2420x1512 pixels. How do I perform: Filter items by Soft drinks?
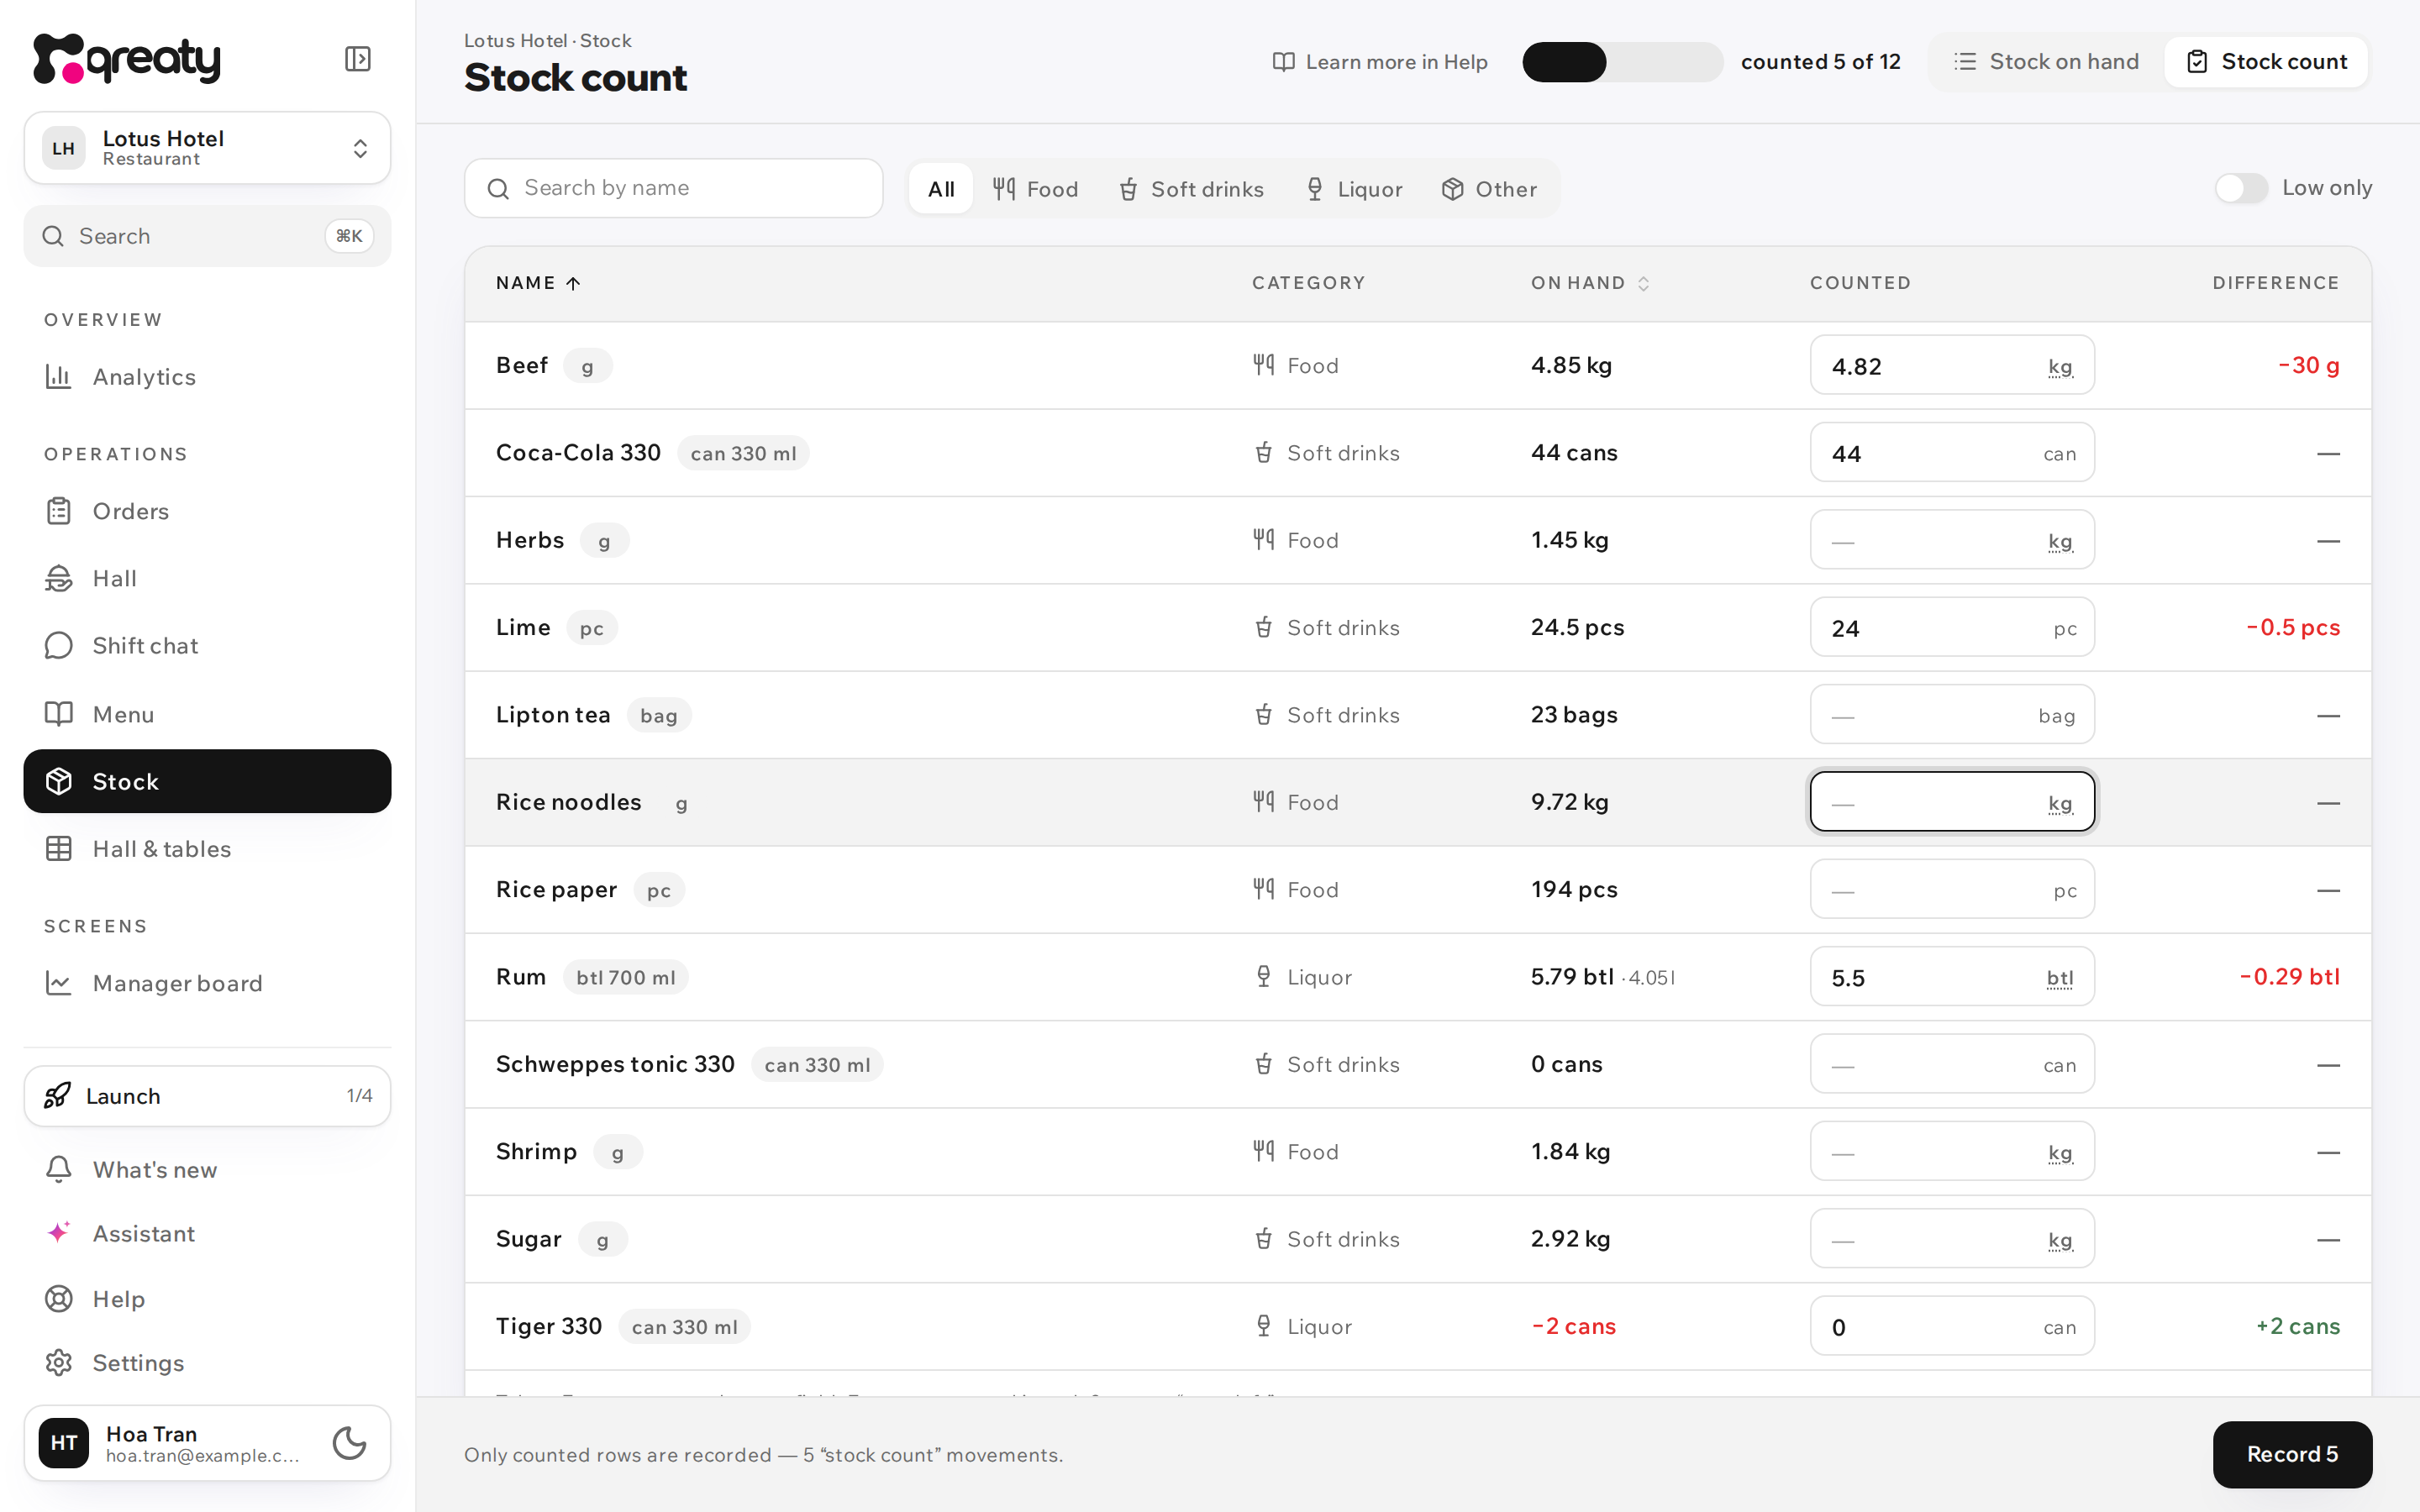[x=1191, y=189]
